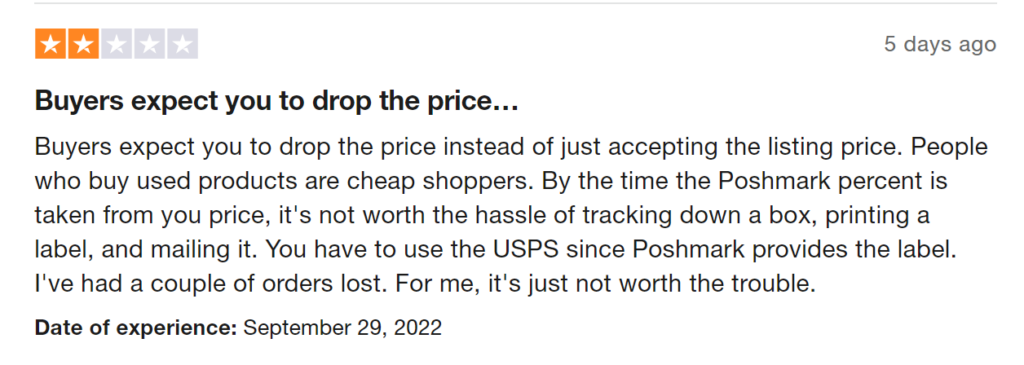Click the third gray star in the rating
Screen dimensions: 1024x365
pyautogui.click(x=116, y=44)
